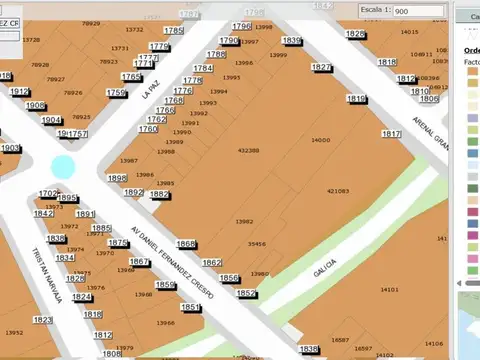Image resolution: width=480 pixels, height=360 pixels.
Task: Click door number label 1759
Action: tap(116, 92)
